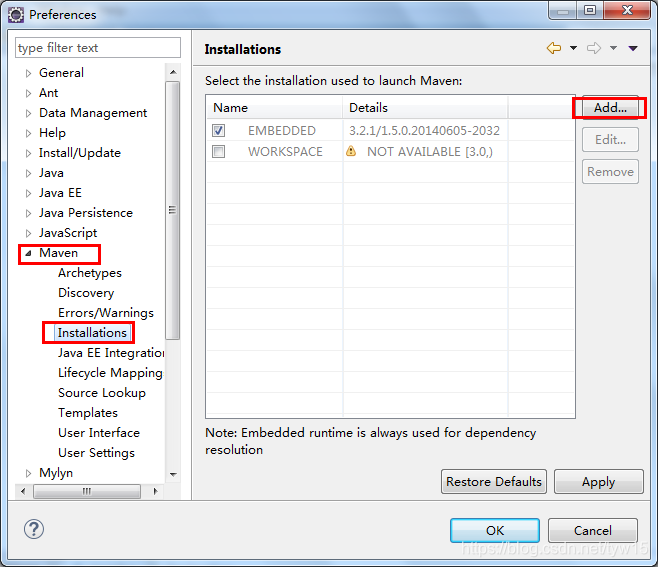Image resolution: width=658 pixels, height=567 pixels.
Task: Select the WORKSPACE row name
Action: [x=285, y=152]
